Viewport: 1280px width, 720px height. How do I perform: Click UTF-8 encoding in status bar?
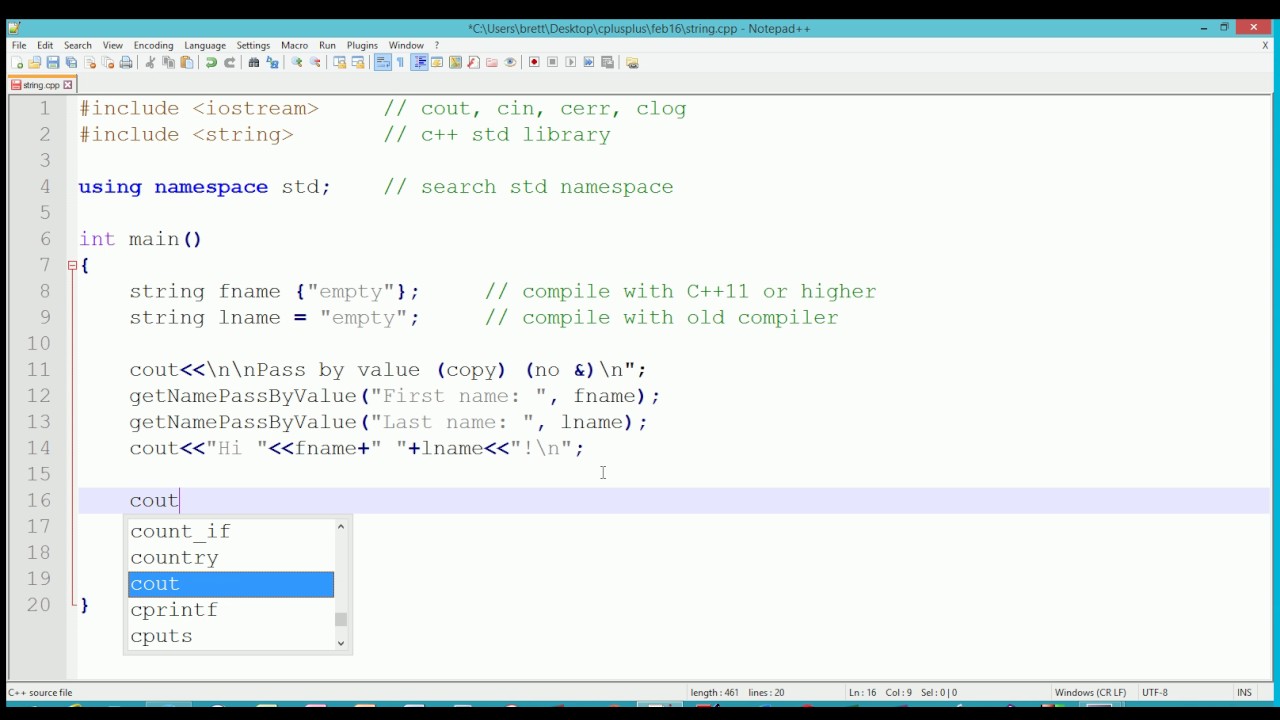pyautogui.click(x=1155, y=692)
